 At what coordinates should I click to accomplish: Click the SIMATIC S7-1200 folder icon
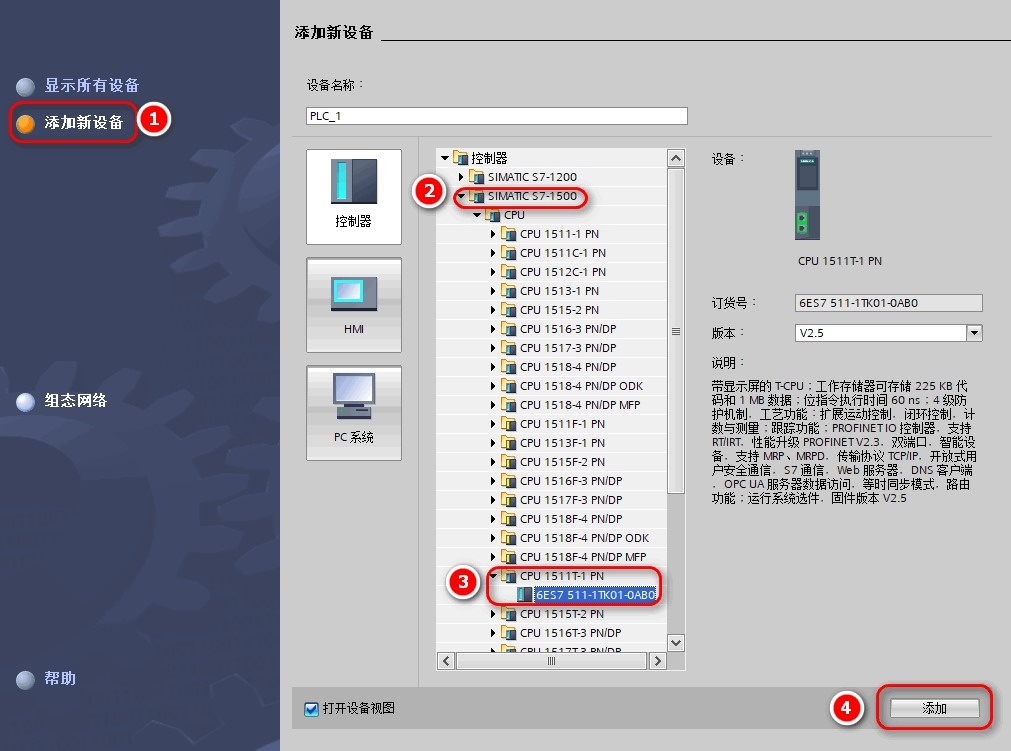pos(476,177)
